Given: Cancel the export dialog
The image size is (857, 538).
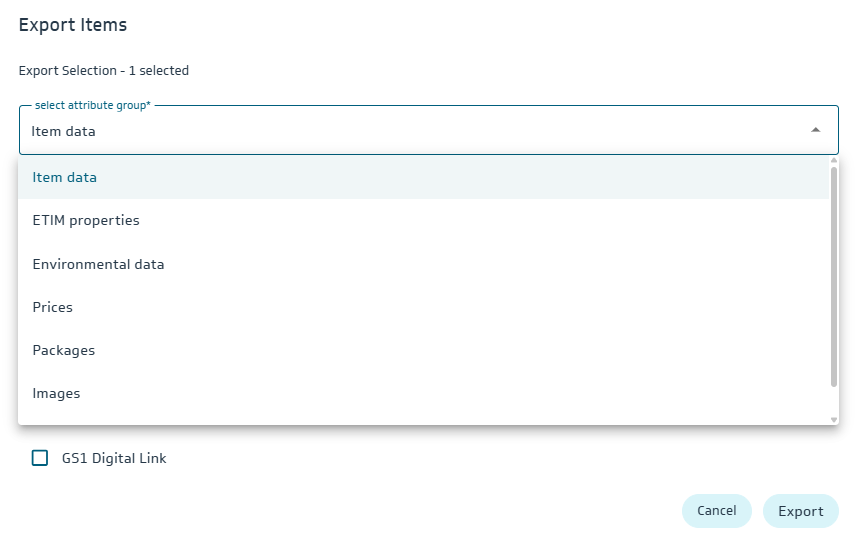Looking at the screenshot, I should coord(716,511).
